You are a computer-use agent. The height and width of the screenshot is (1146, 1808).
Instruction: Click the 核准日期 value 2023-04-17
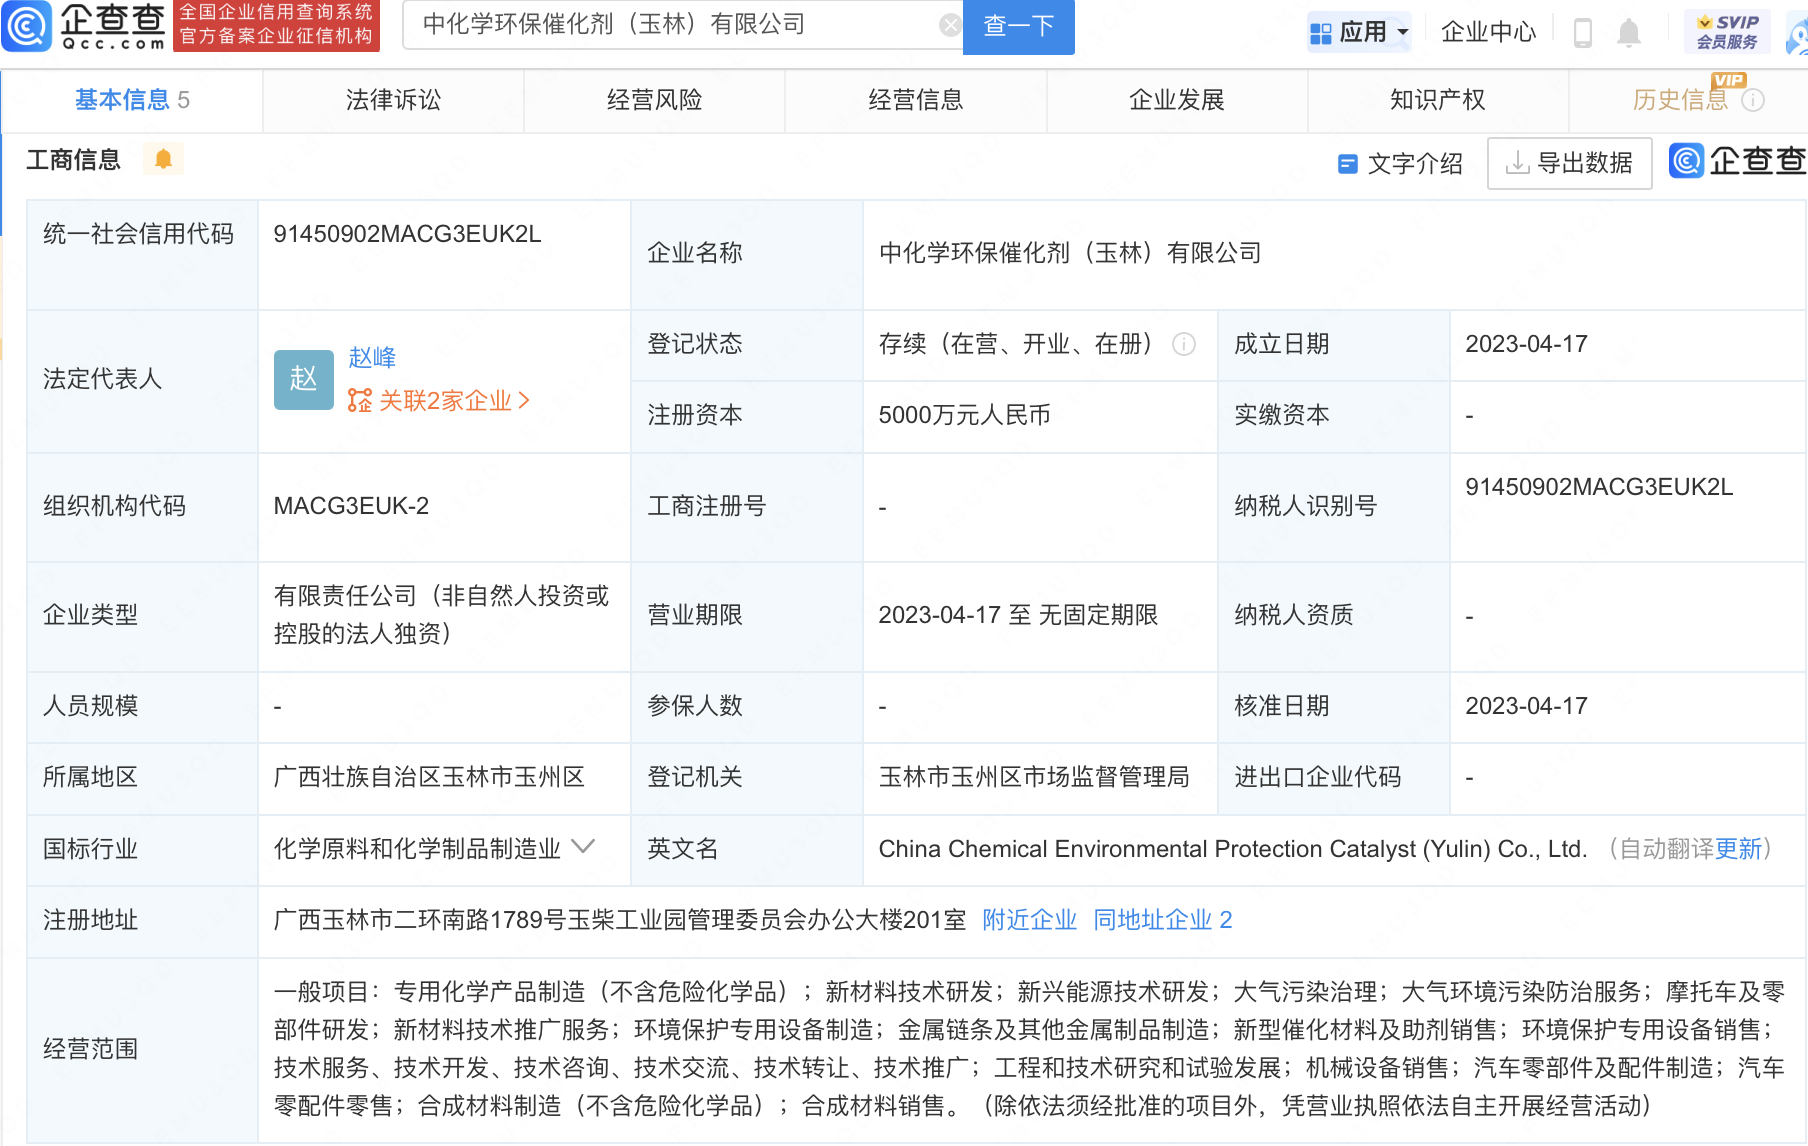[x=1526, y=706]
